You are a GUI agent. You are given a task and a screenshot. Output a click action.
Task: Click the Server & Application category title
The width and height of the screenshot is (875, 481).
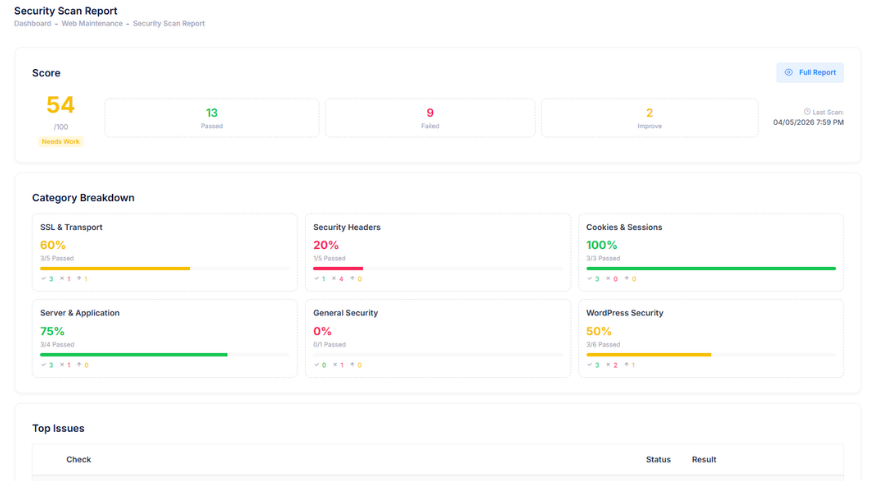(80, 313)
